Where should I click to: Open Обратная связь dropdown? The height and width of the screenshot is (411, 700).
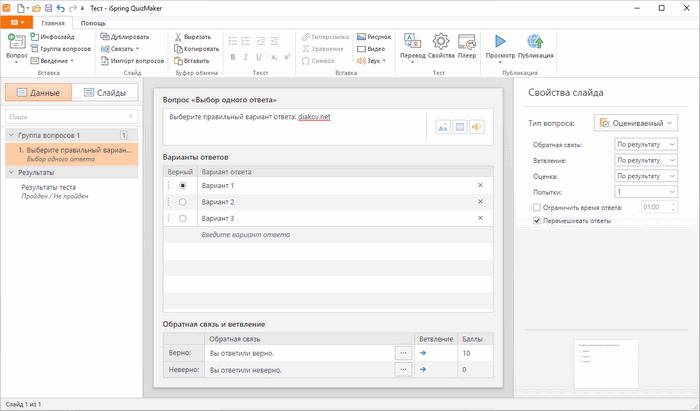point(646,144)
